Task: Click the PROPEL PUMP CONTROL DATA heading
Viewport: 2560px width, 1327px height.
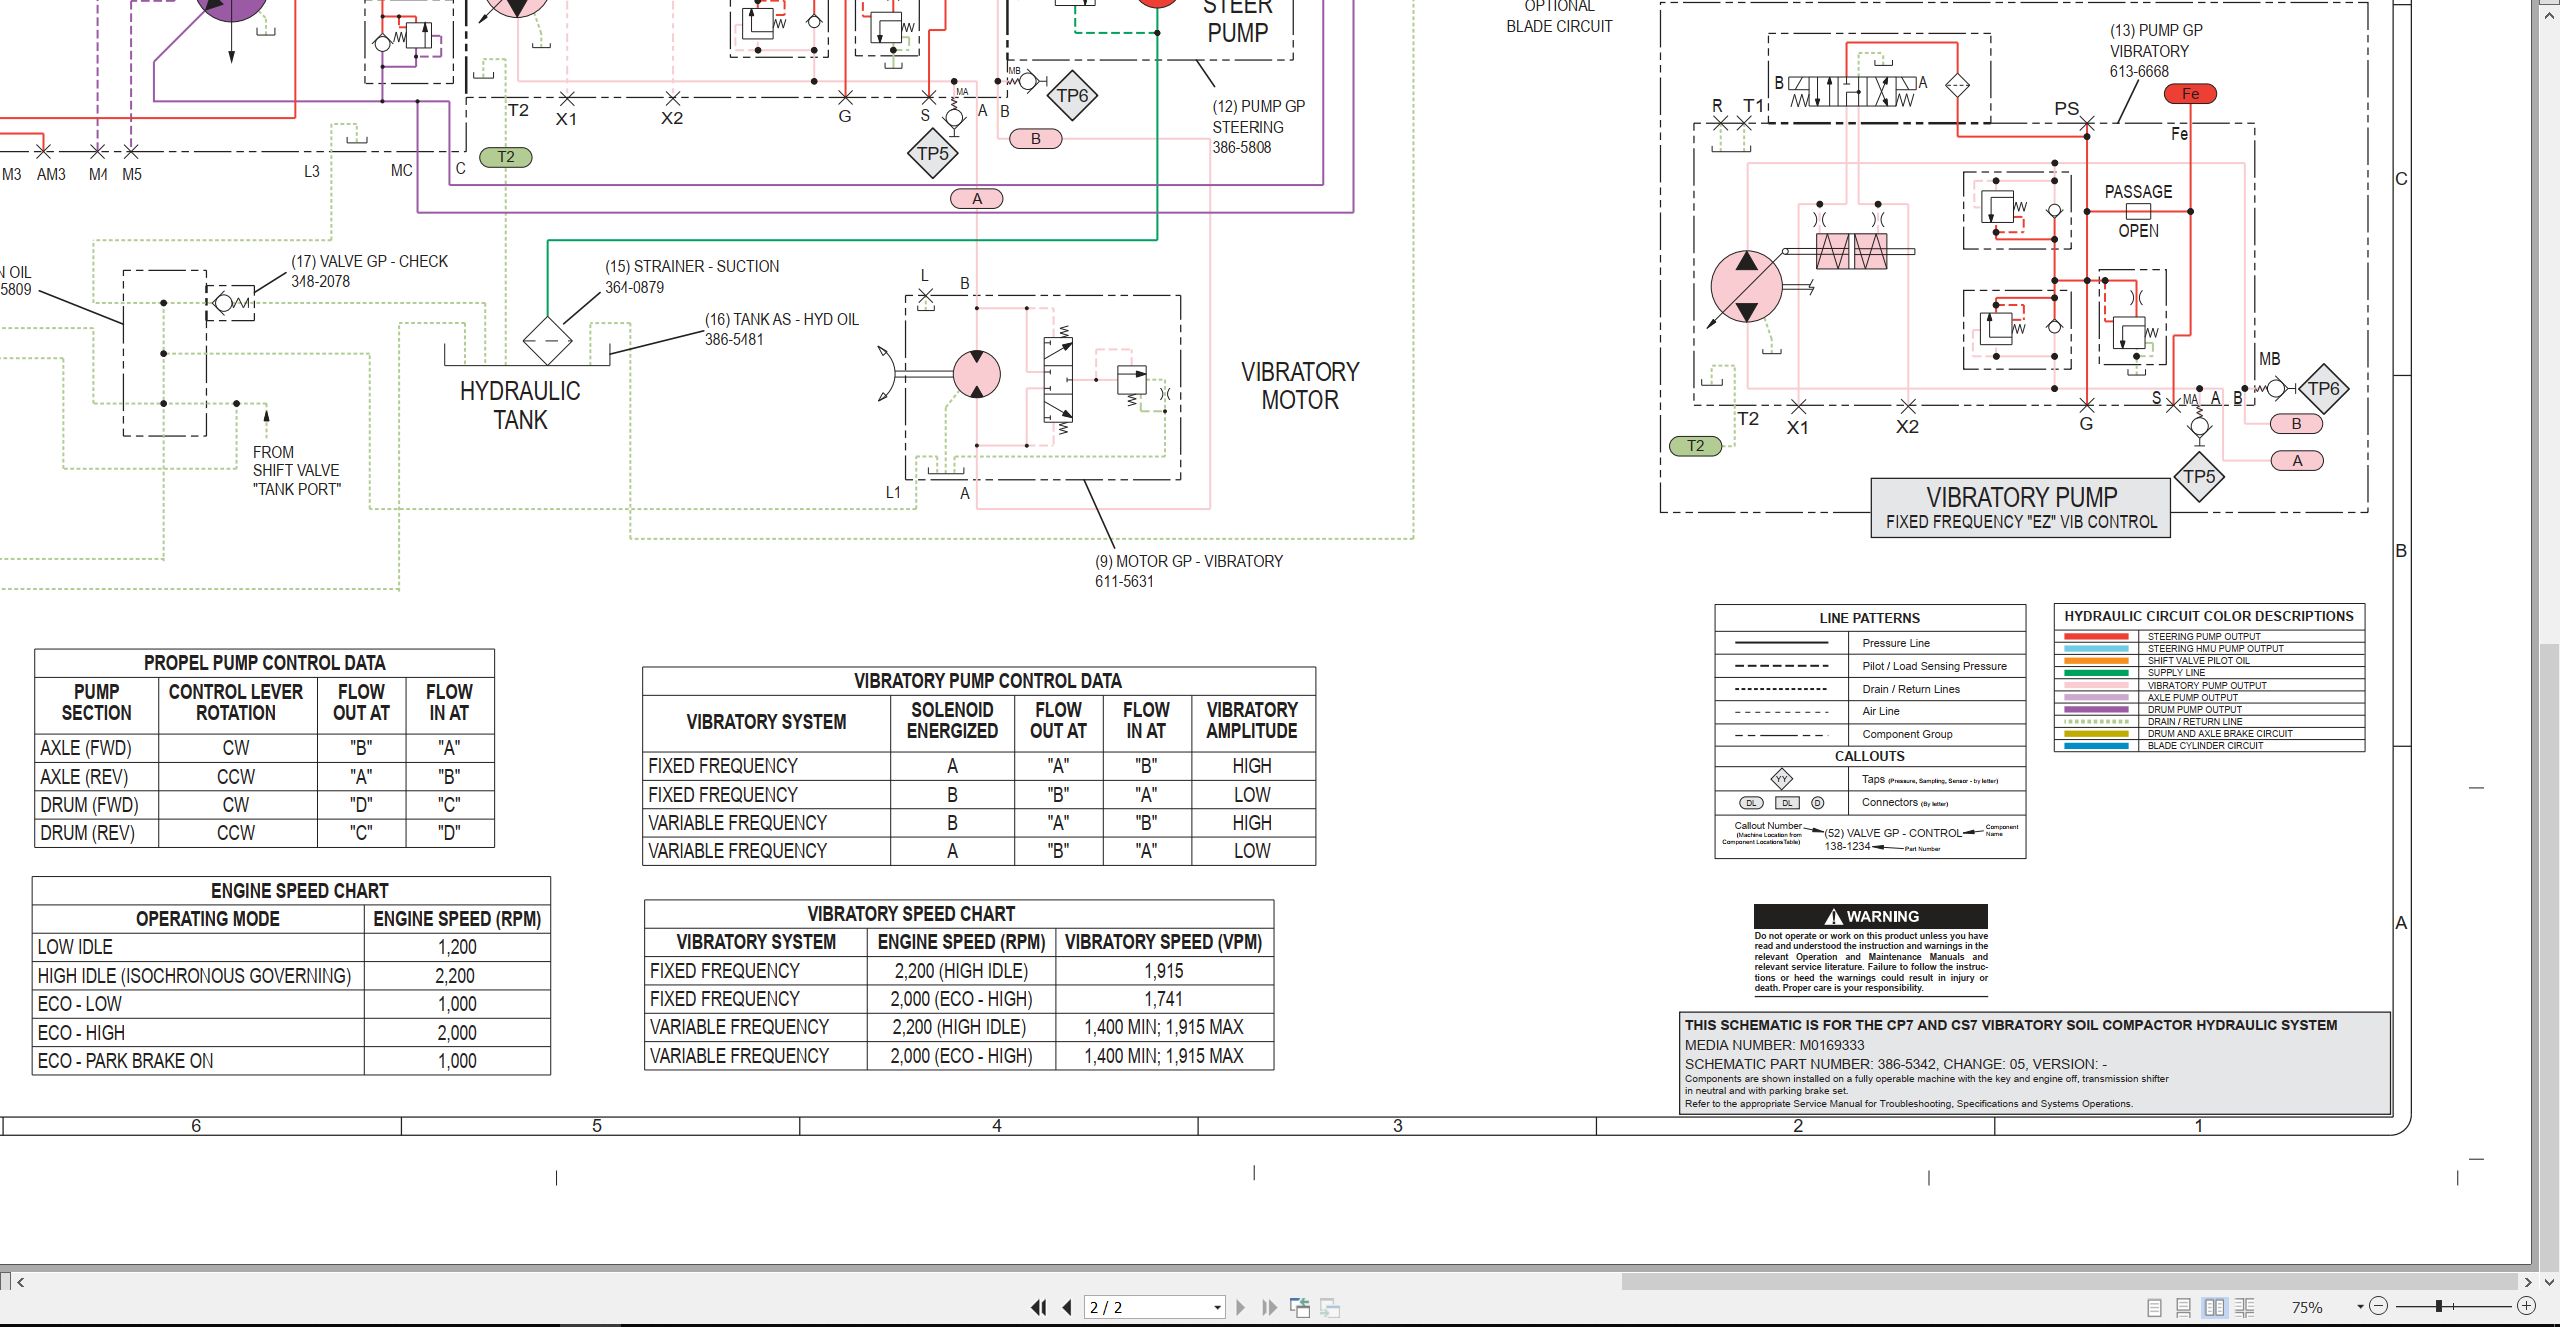Action: coord(264,663)
